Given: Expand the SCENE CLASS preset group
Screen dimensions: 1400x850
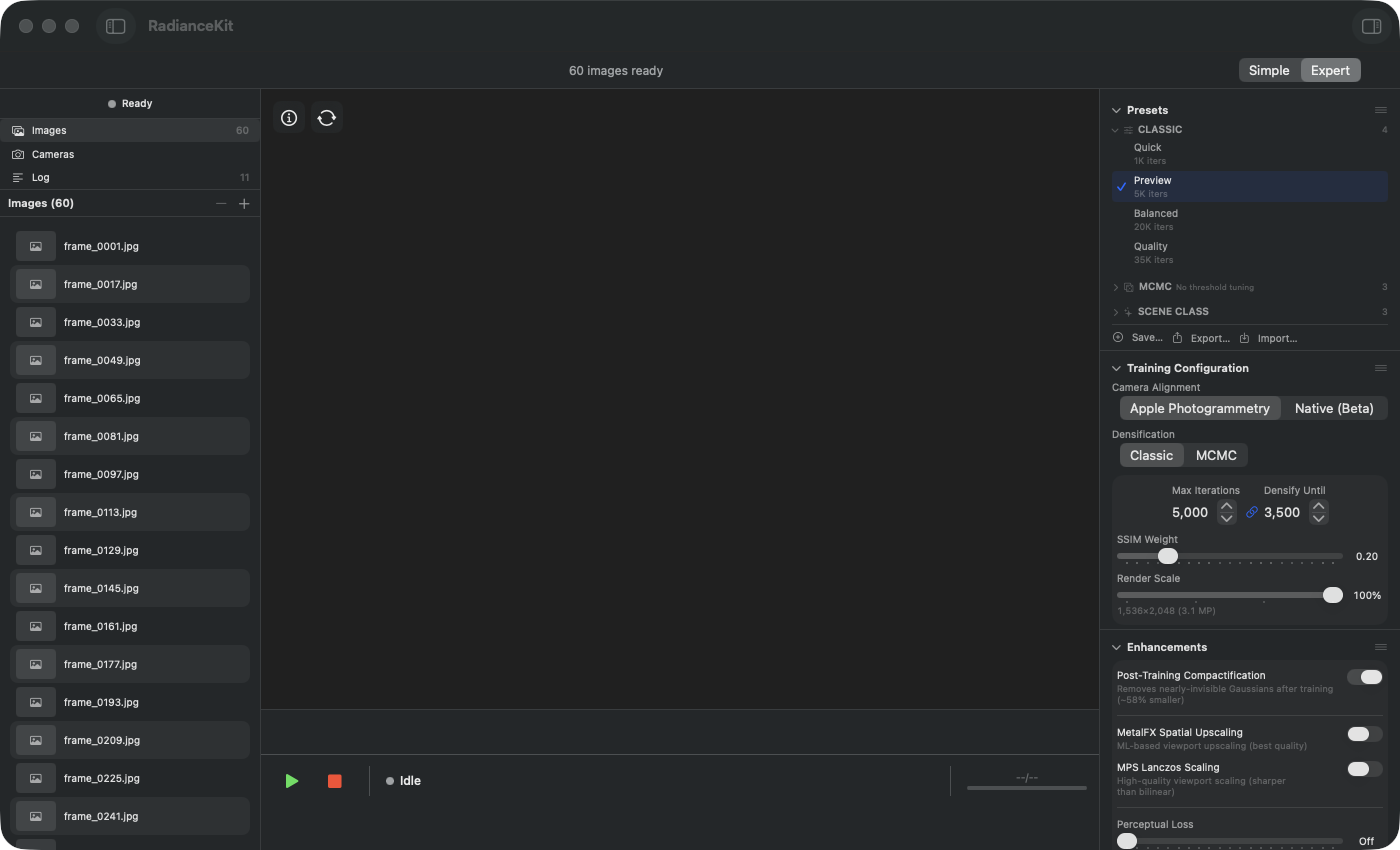Looking at the screenshot, I should click(x=1116, y=312).
